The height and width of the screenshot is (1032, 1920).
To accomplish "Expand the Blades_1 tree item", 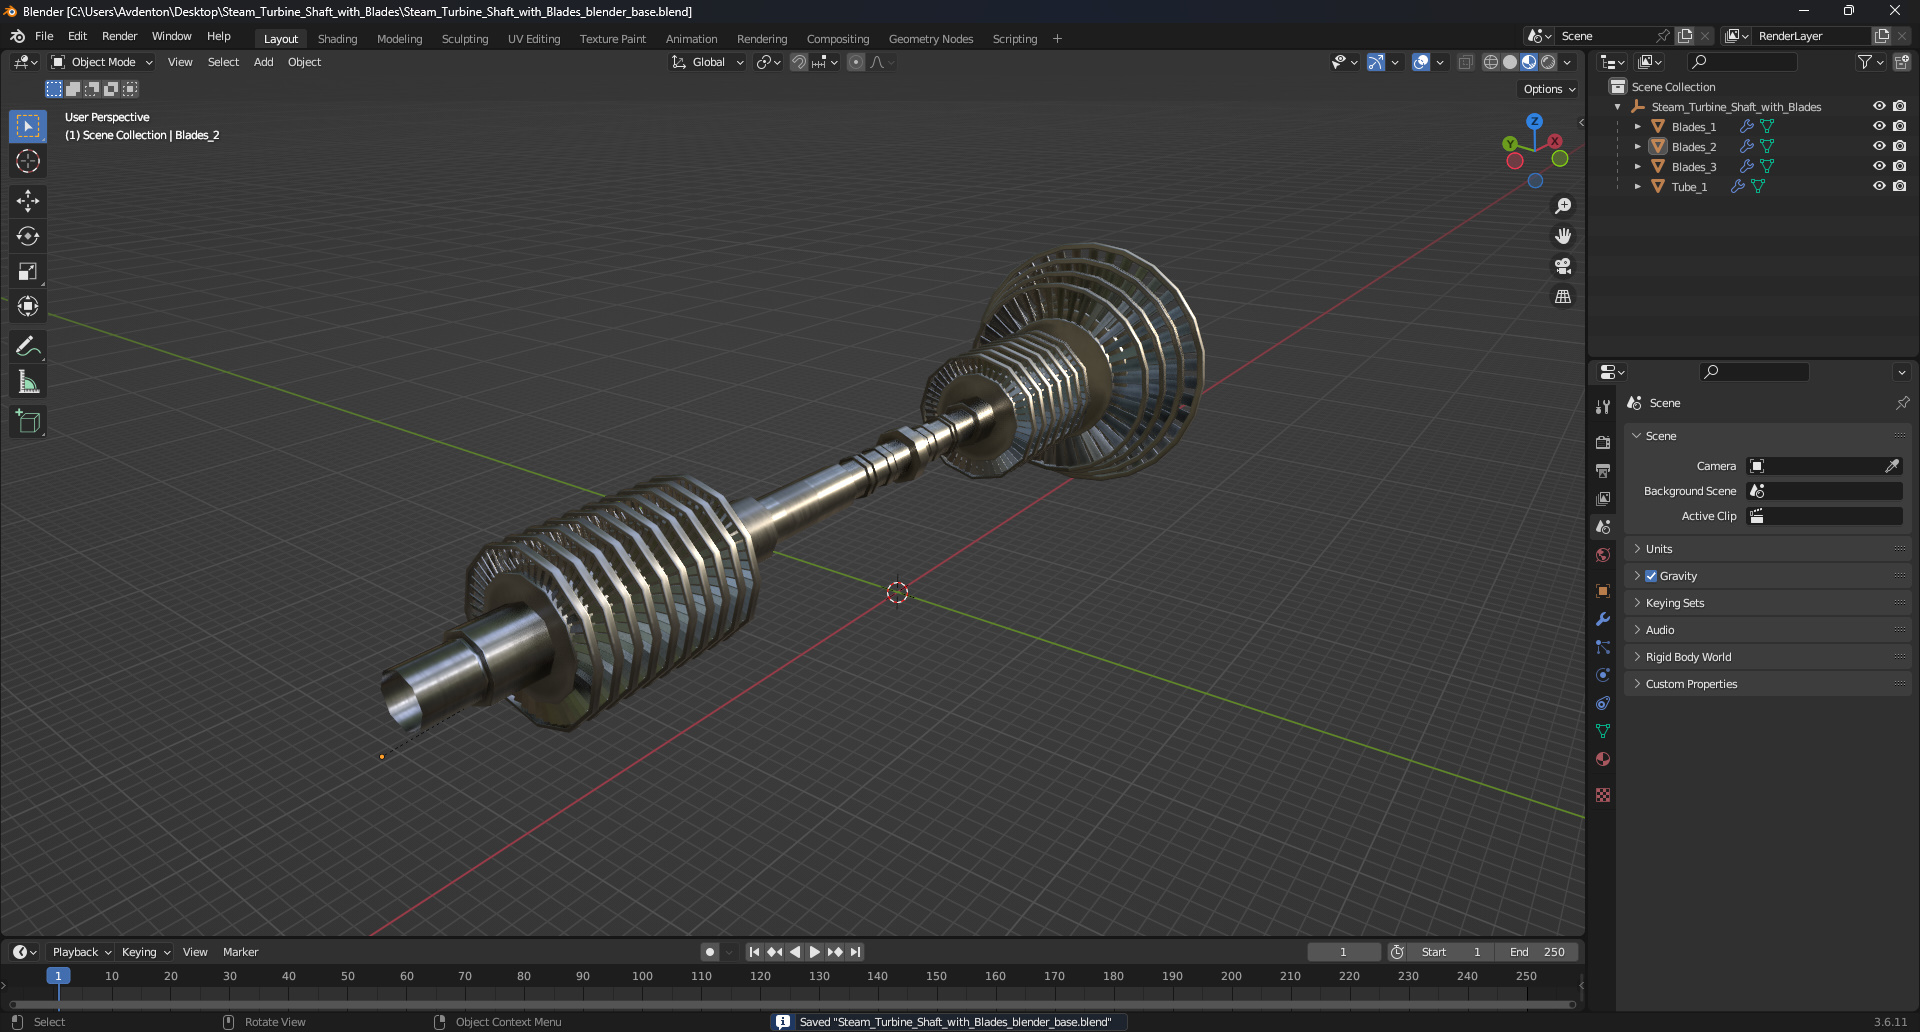I will pyautogui.click(x=1637, y=127).
